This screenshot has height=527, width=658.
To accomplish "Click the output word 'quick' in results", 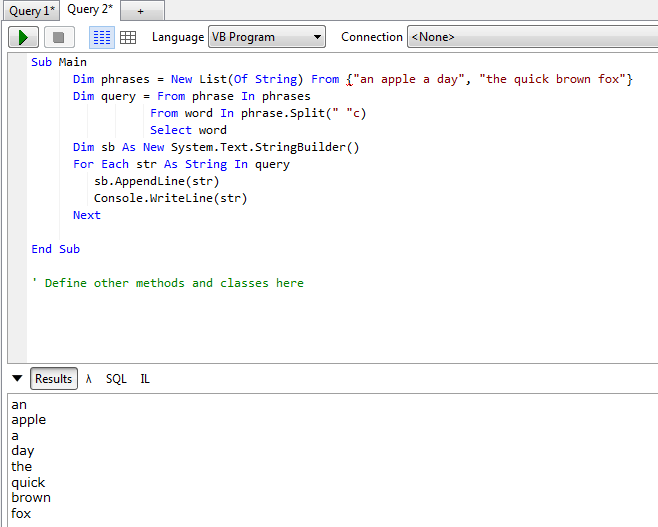I will pos(28,483).
